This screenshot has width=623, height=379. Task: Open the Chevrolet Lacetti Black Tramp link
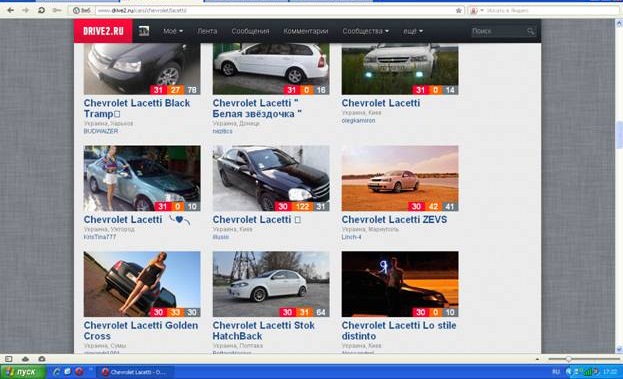pos(137,108)
